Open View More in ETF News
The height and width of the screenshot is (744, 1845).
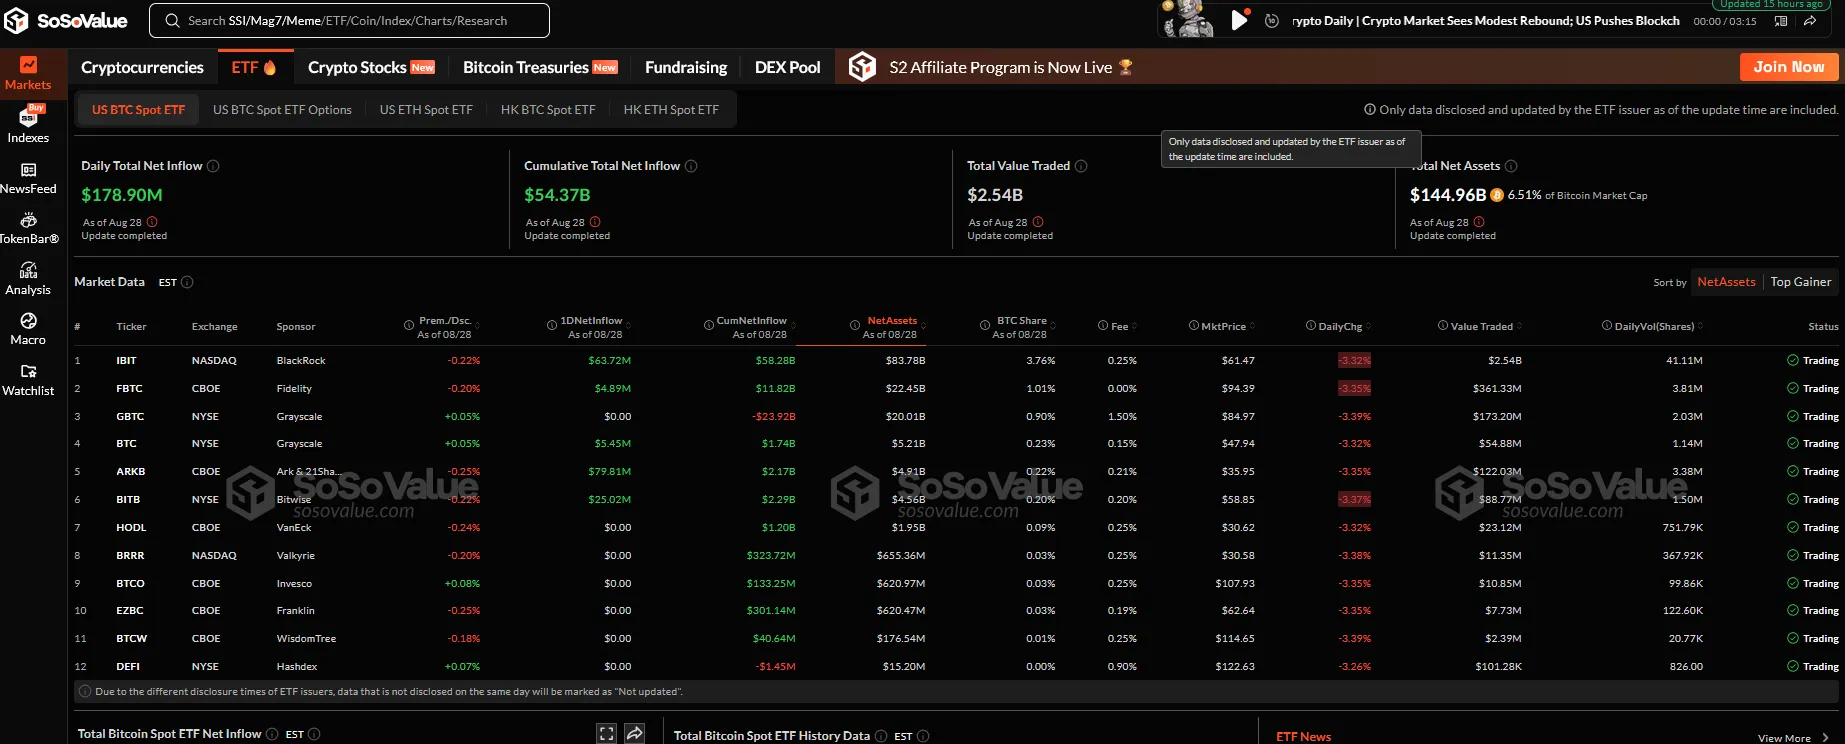point(1793,738)
